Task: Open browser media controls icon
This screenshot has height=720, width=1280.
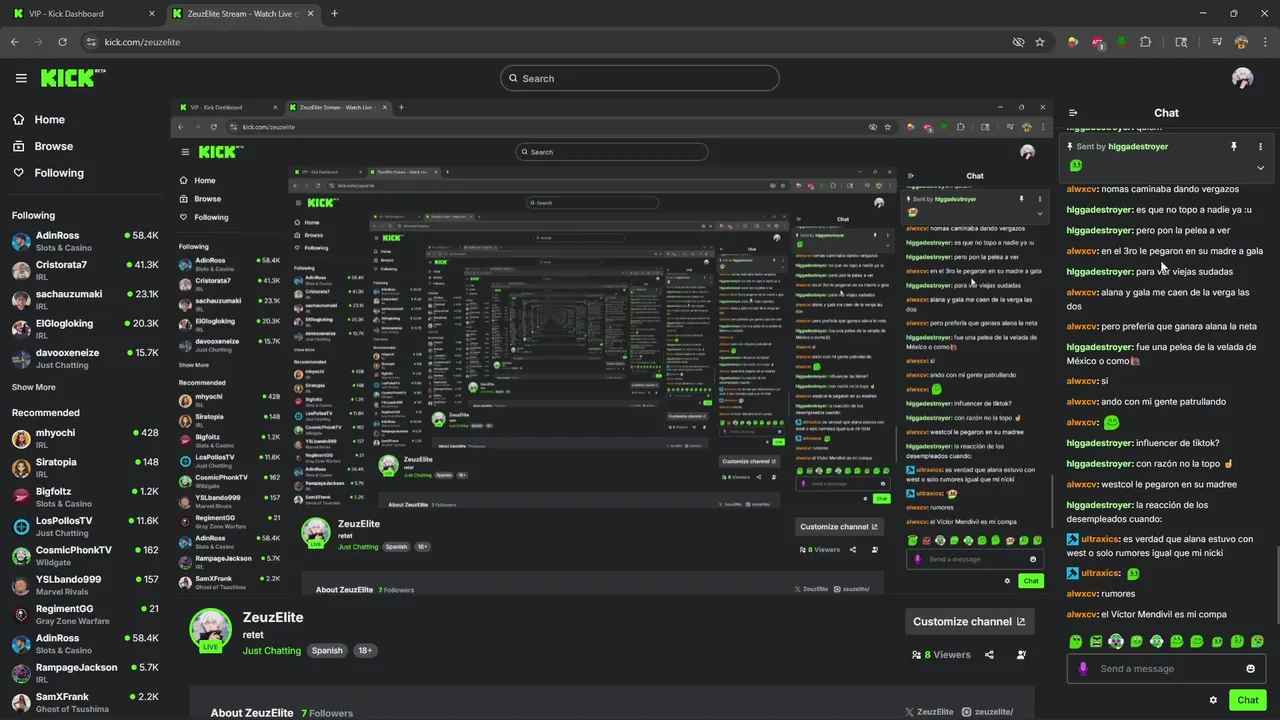Action: pos(1217,42)
